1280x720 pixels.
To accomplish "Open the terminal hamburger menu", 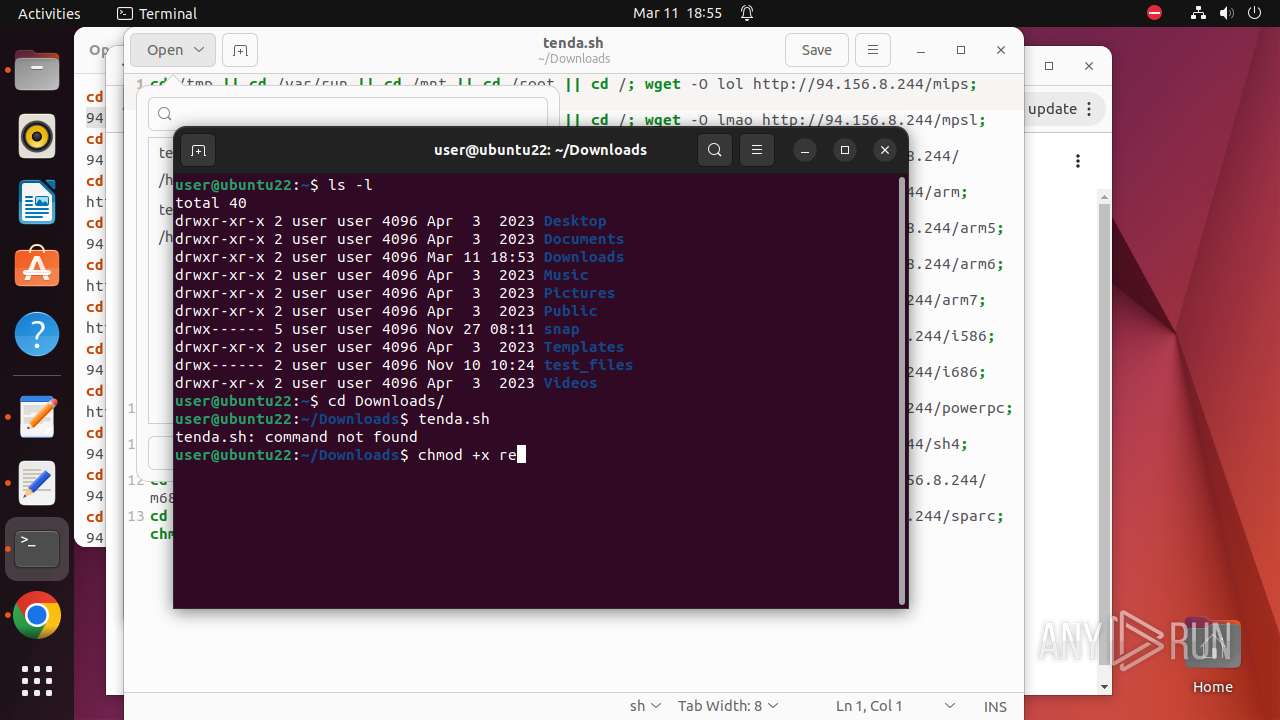I will pyautogui.click(x=757, y=151).
